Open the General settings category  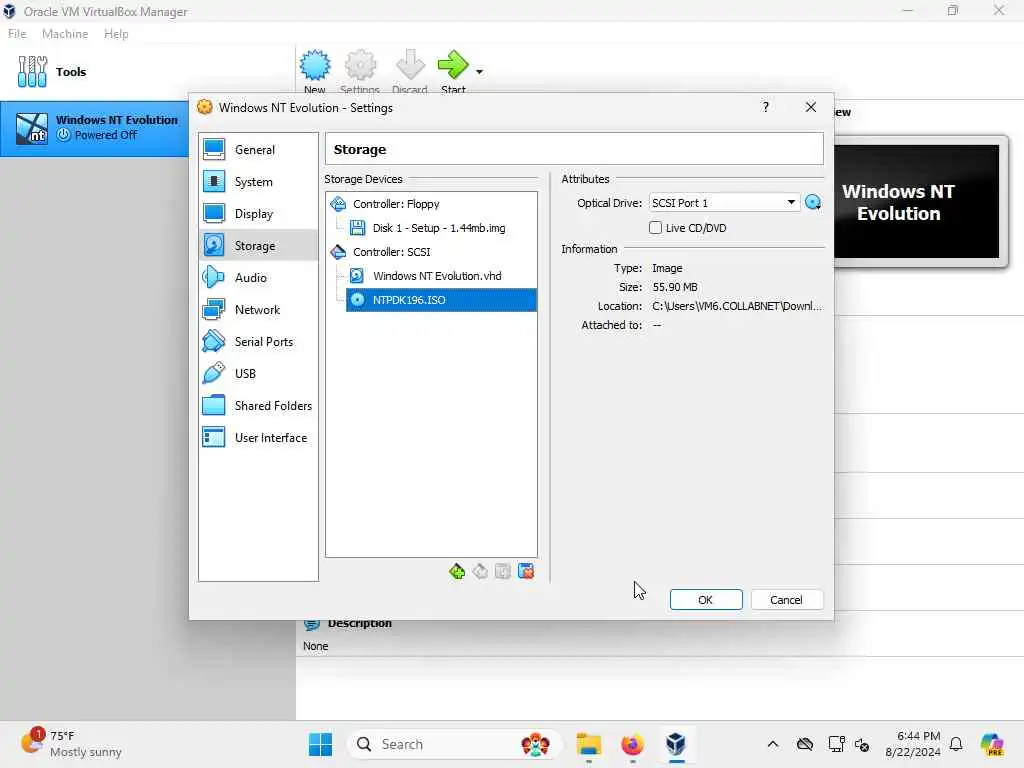point(258,150)
